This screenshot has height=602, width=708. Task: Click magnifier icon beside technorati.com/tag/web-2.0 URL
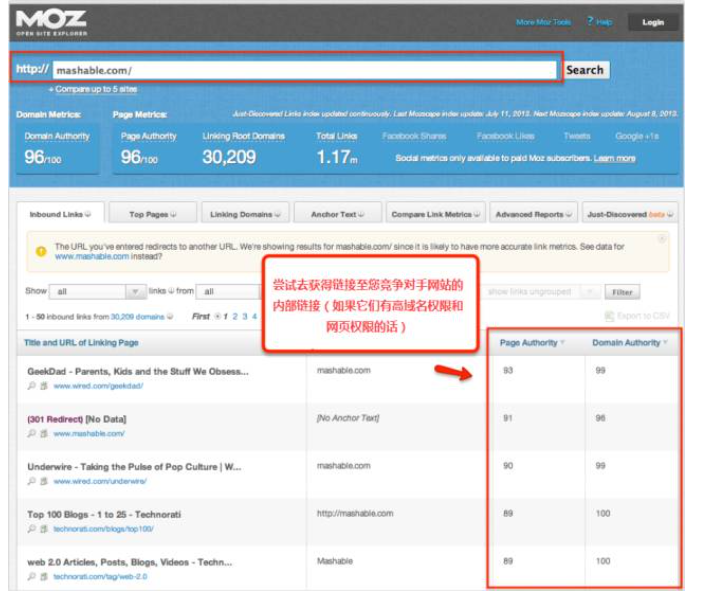pyautogui.click(x=31, y=577)
